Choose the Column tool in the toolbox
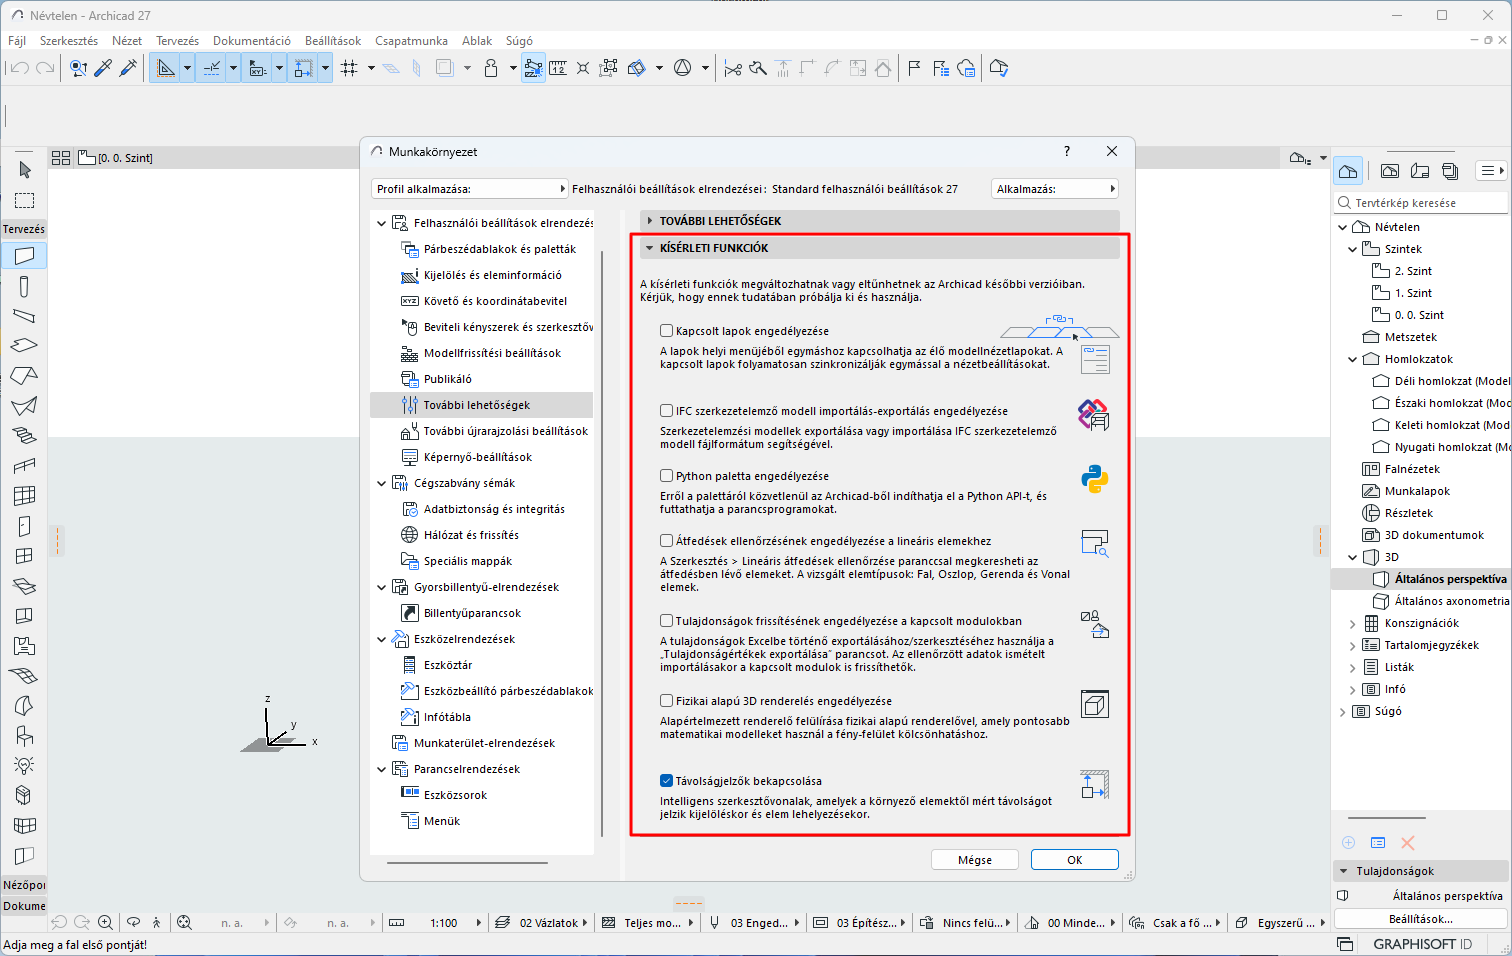 click(25, 287)
